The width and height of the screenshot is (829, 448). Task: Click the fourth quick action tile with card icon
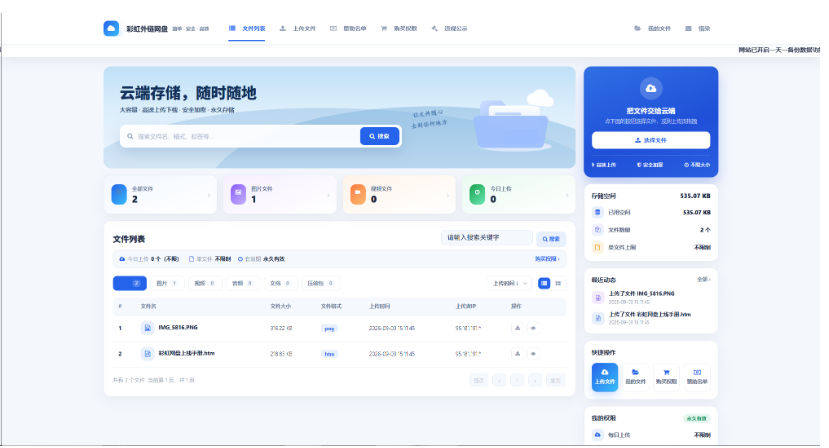click(x=697, y=377)
